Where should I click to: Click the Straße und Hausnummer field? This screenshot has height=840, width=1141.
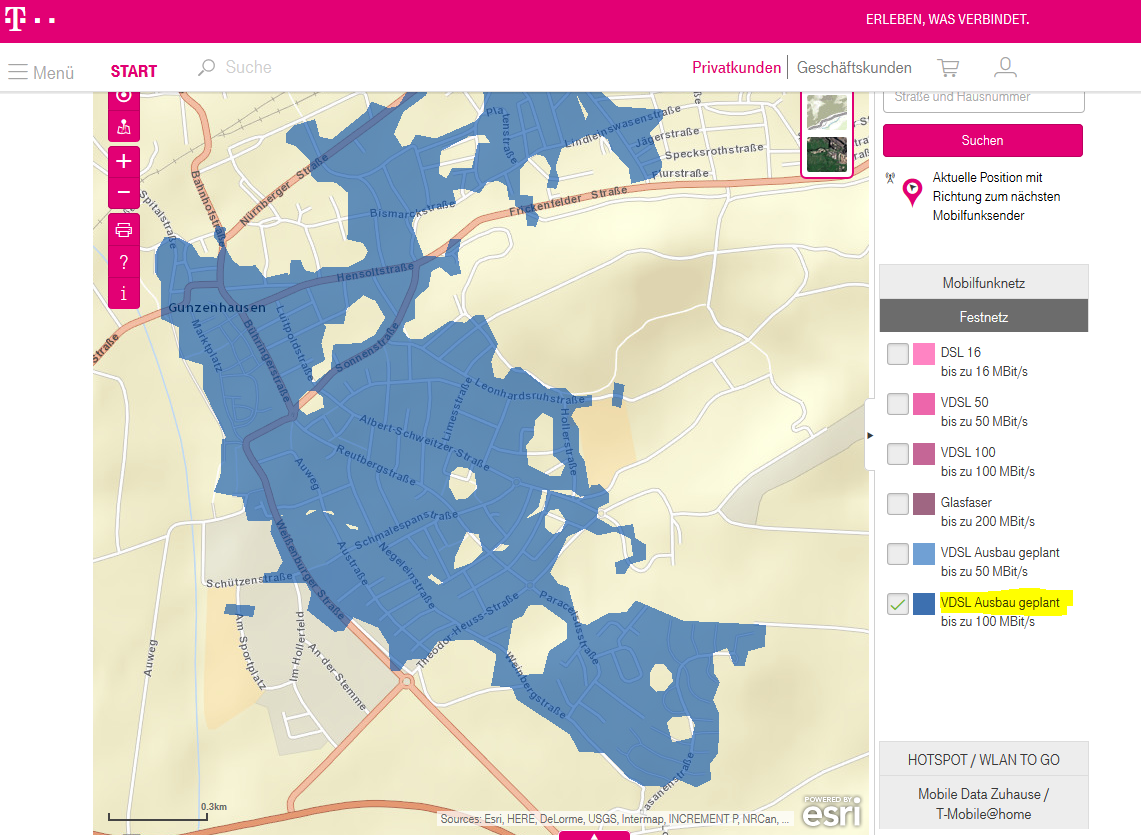click(983, 99)
